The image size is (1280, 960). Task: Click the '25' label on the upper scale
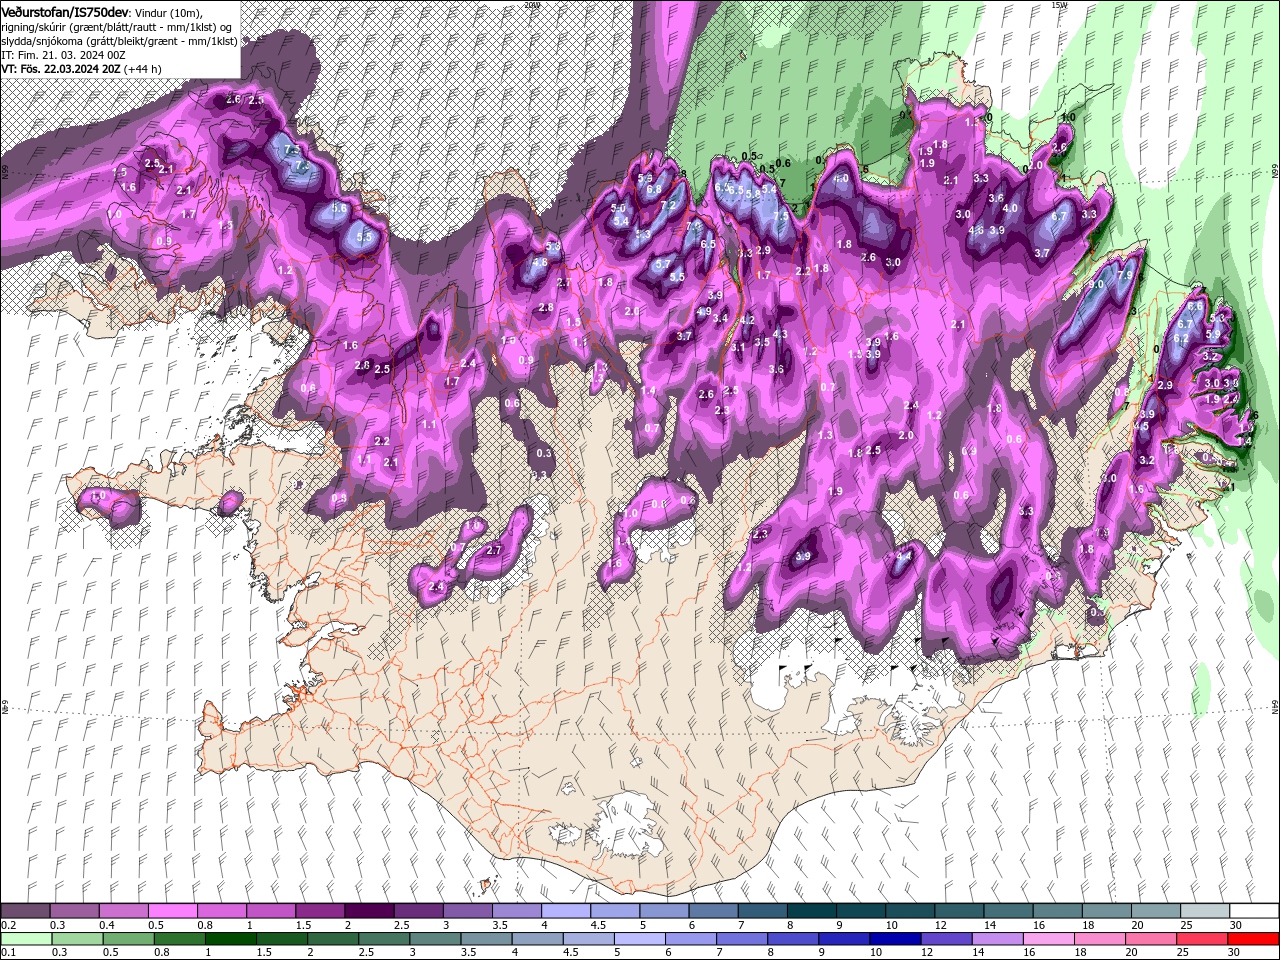[x=1187, y=925]
